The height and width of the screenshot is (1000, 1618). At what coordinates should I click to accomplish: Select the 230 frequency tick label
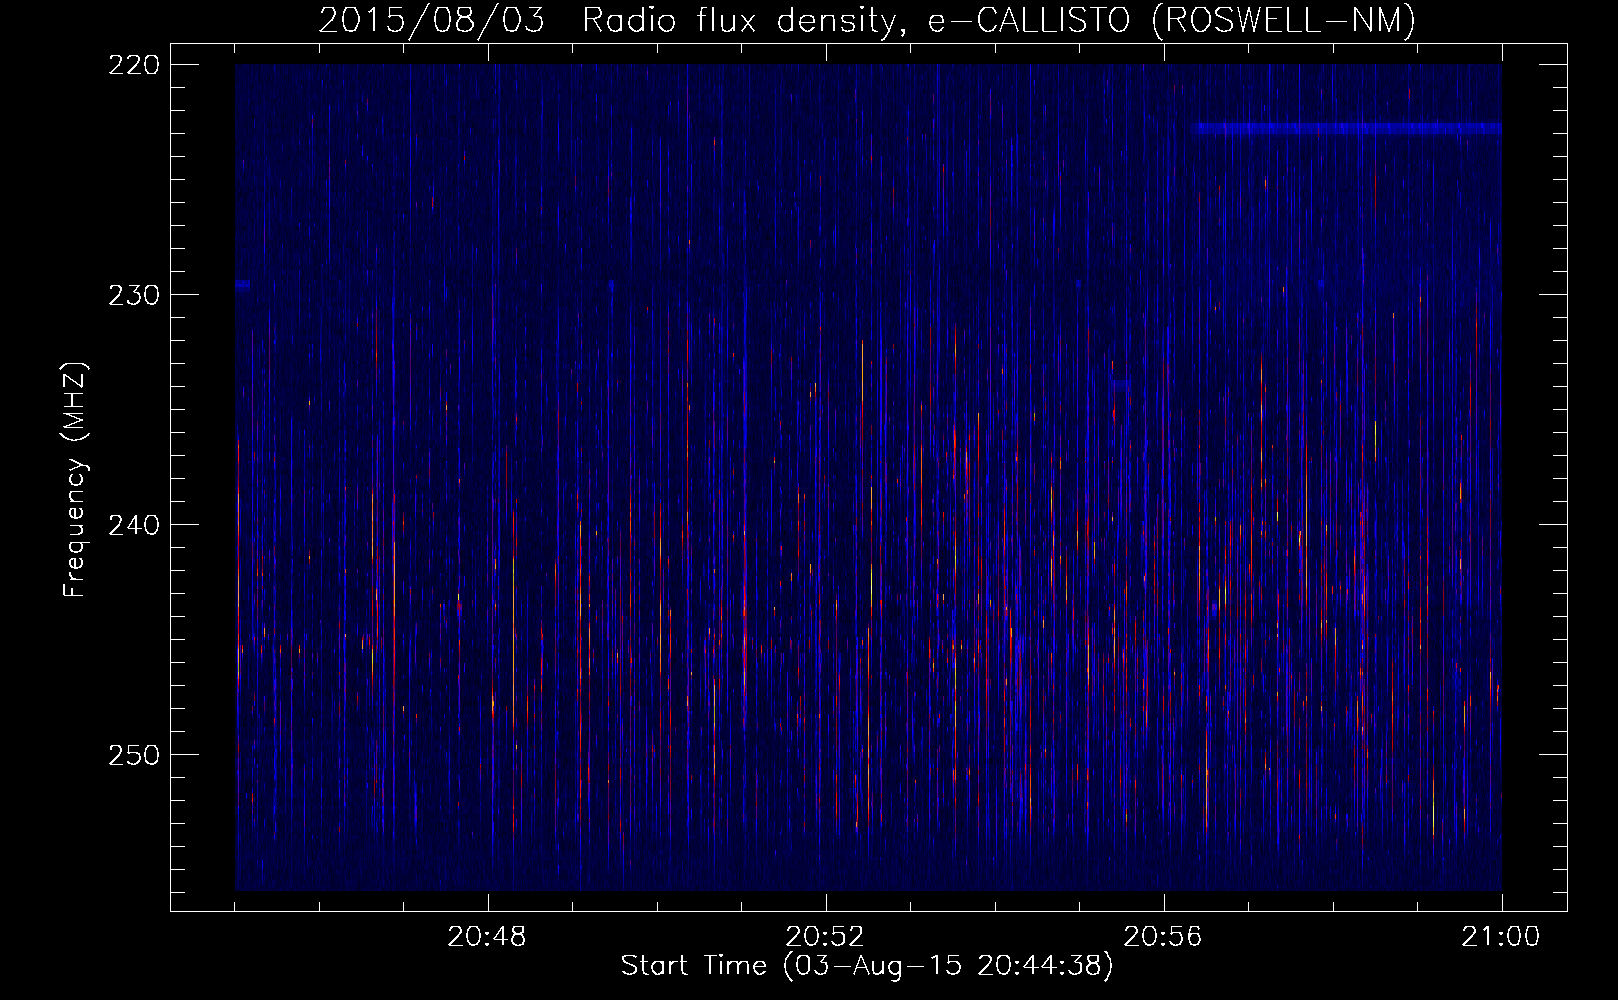point(133,295)
